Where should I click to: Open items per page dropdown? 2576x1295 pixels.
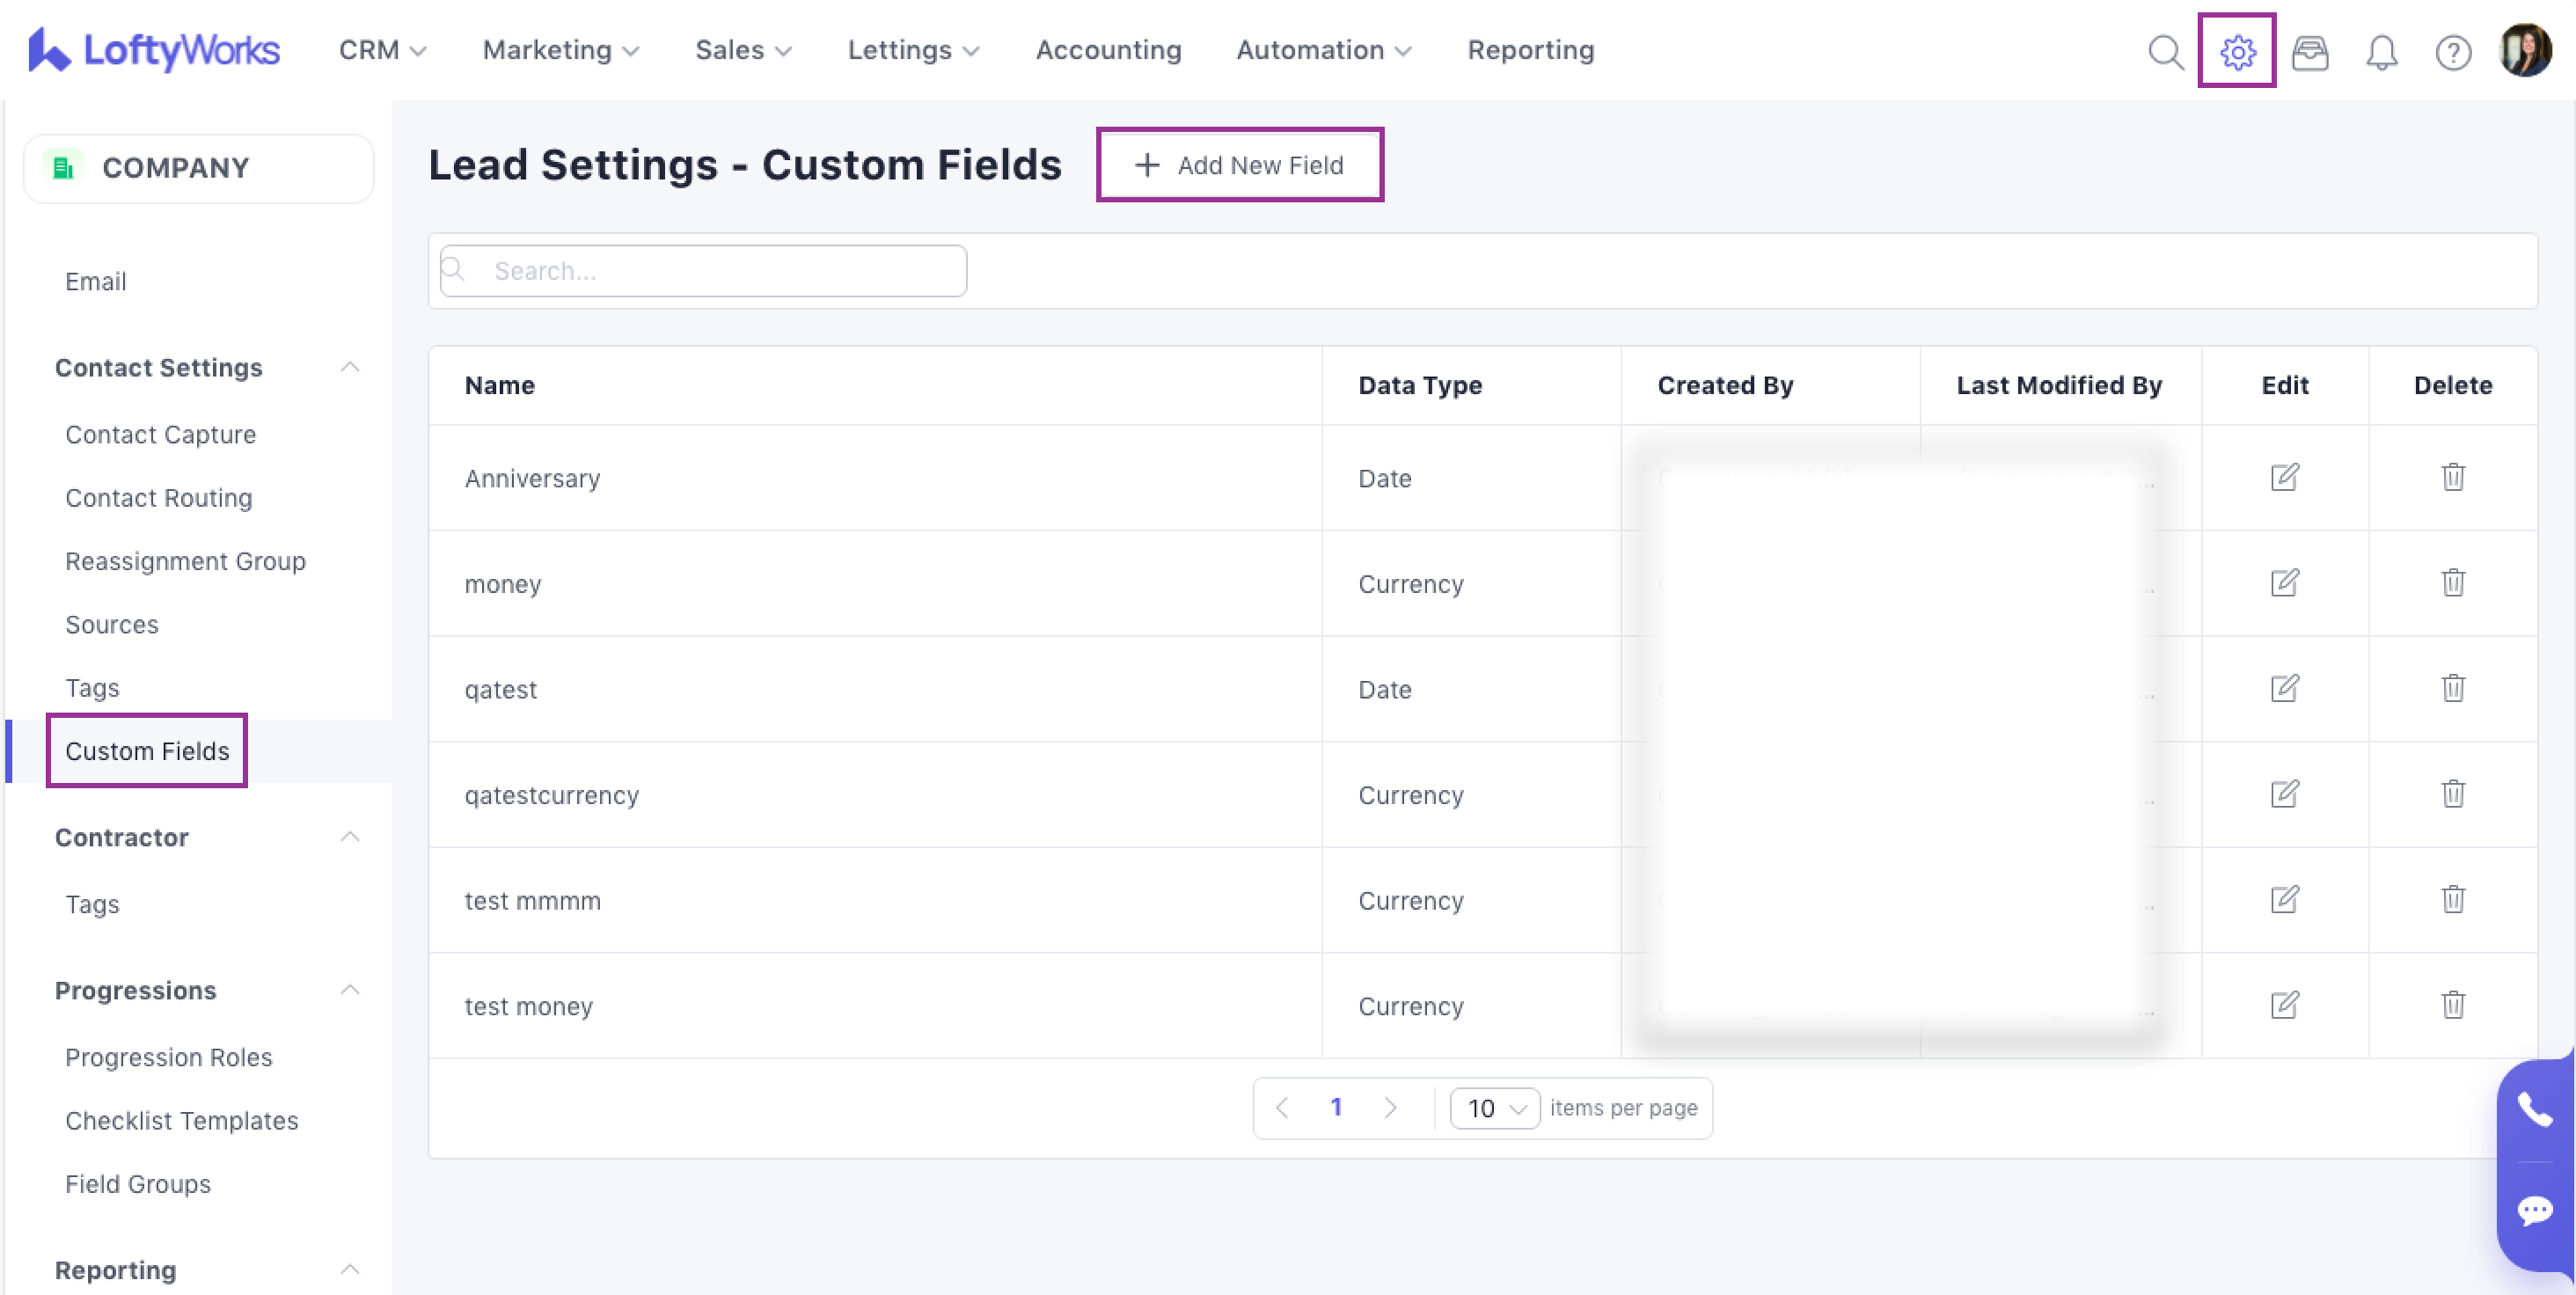tap(1494, 1108)
